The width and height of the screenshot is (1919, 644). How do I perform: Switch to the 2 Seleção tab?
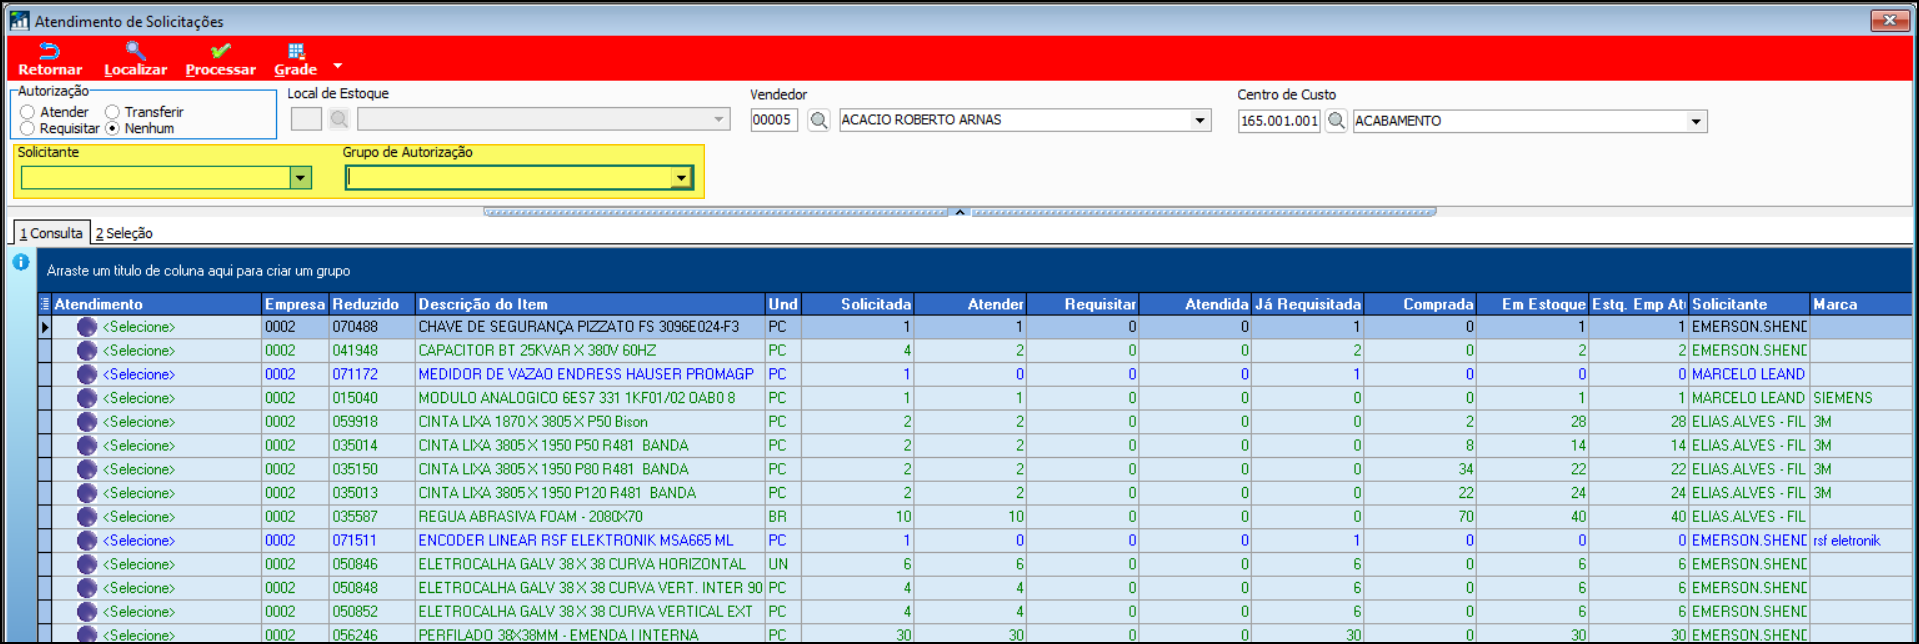pyautogui.click(x=124, y=233)
